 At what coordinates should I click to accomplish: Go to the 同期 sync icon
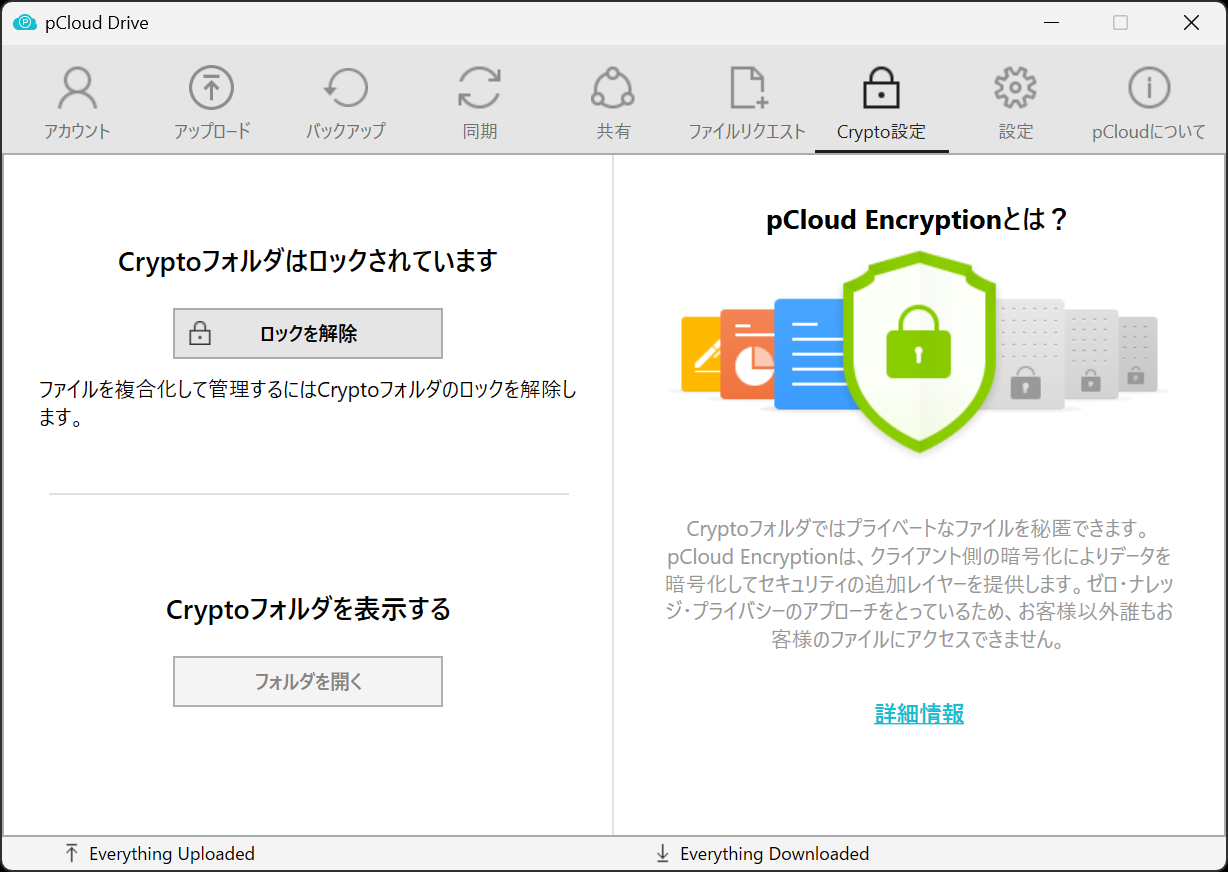point(480,88)
